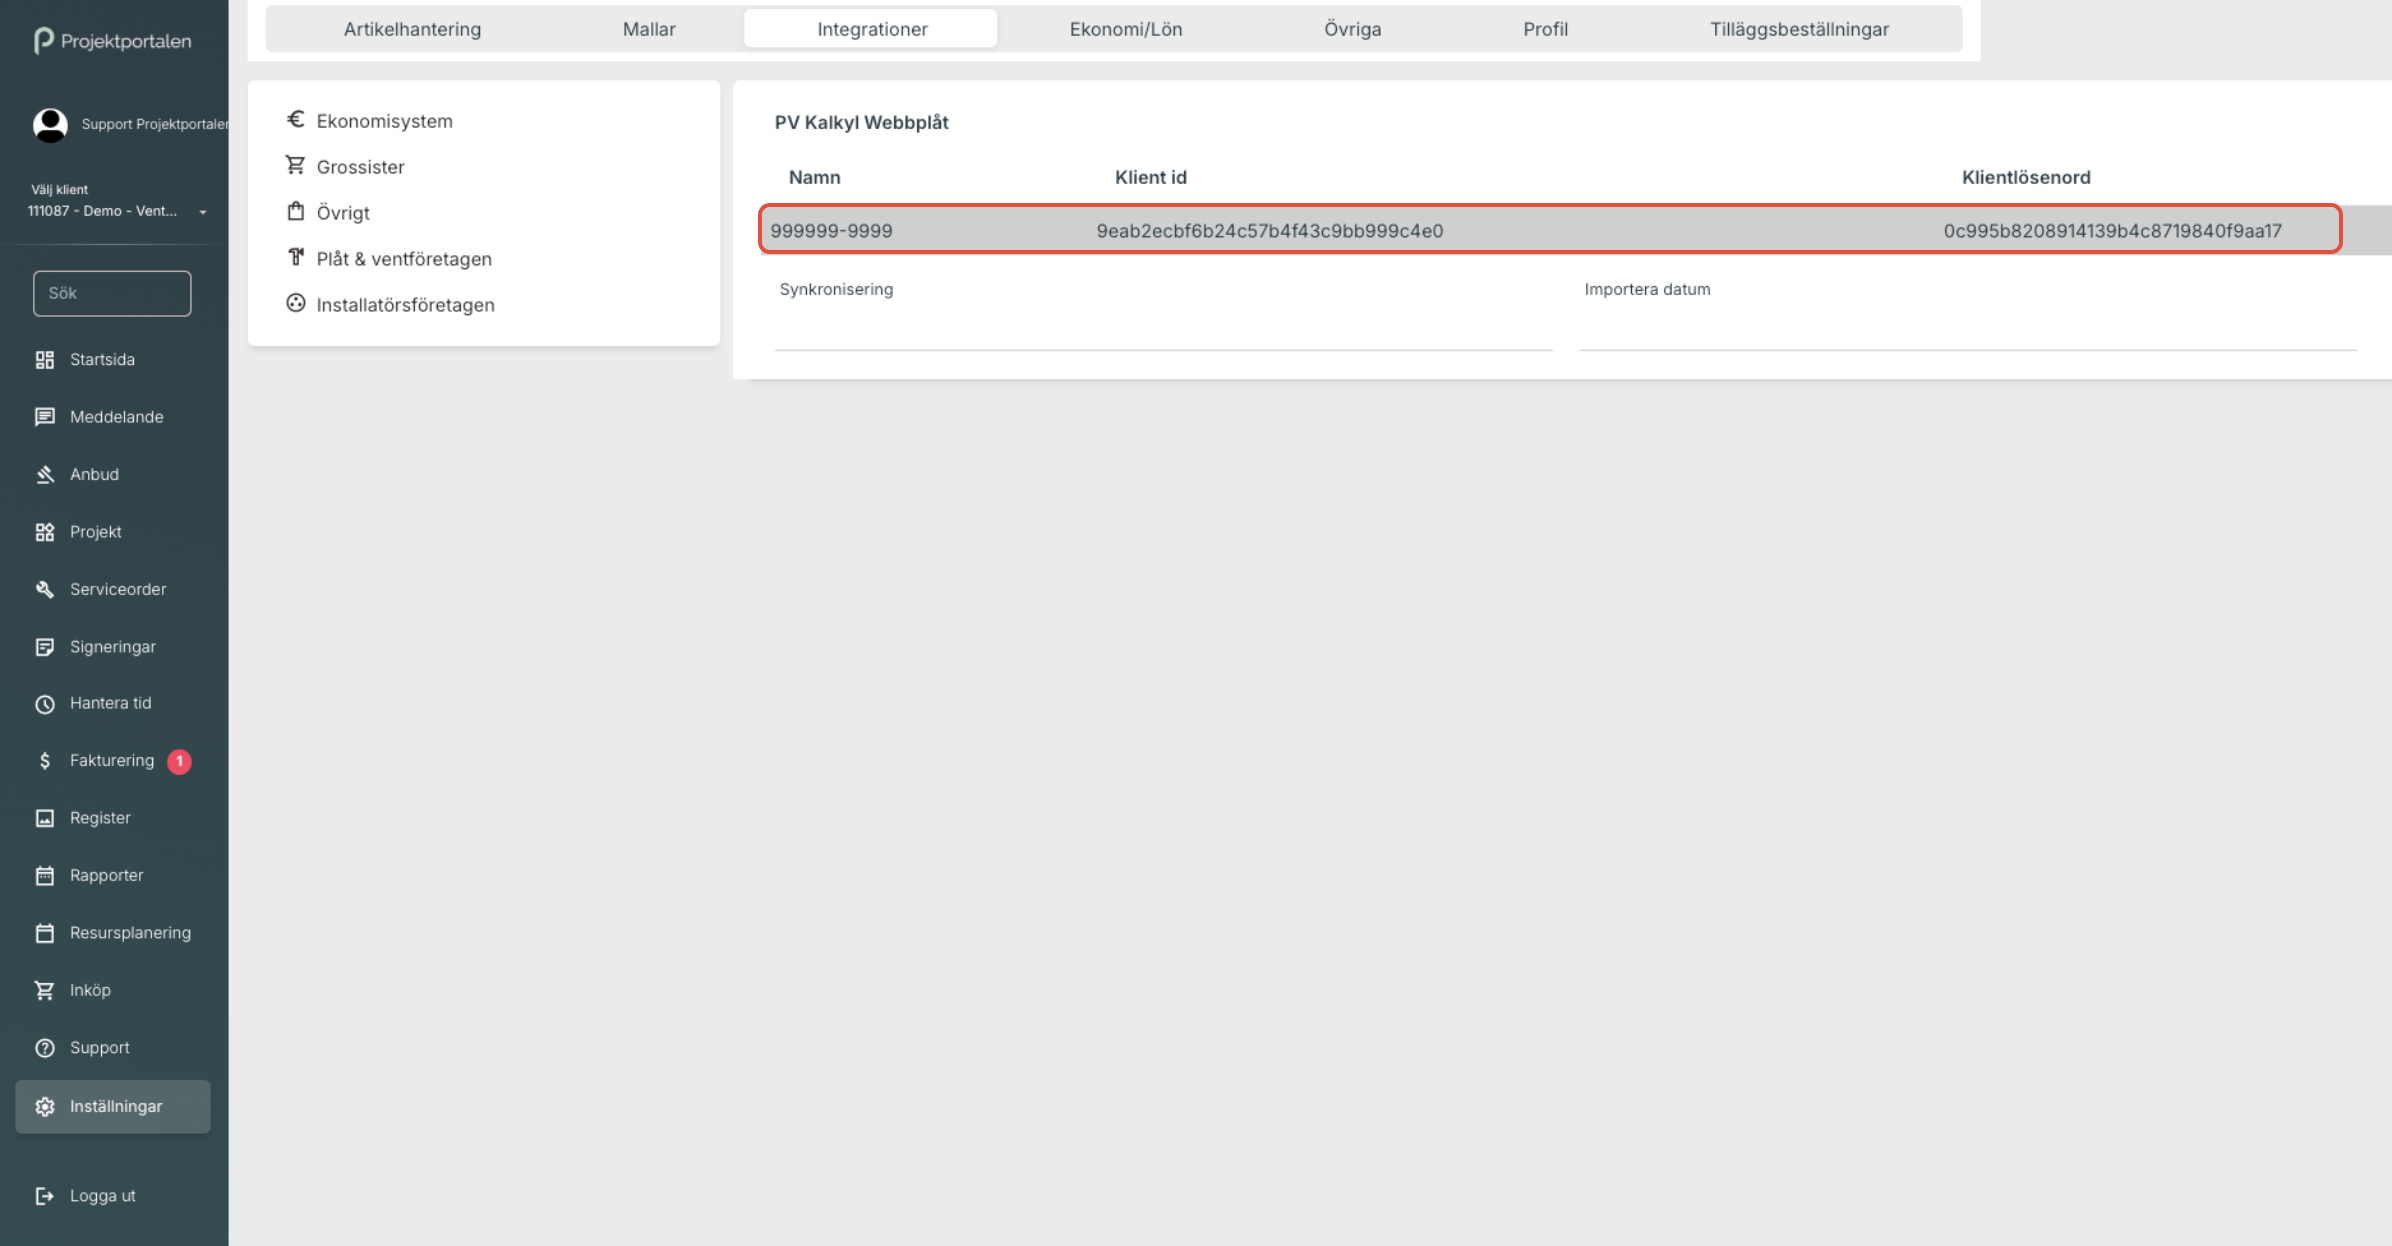The width and height of the screenshot is (2392, 1246).
Task: Click the dollar icon for Fakturering
Action: [45, 761]
